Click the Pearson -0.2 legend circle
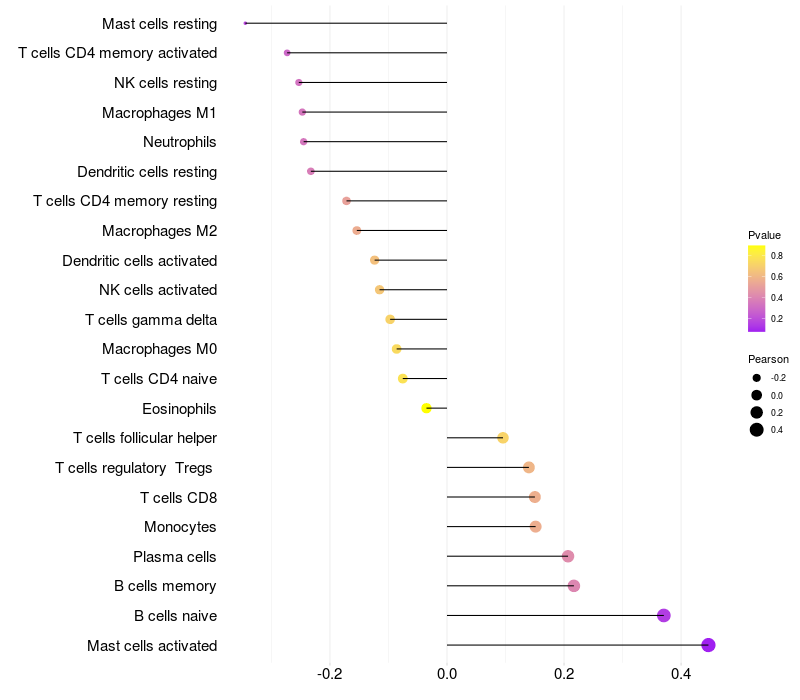Screen dimensions: 800x700 (757, 378)
